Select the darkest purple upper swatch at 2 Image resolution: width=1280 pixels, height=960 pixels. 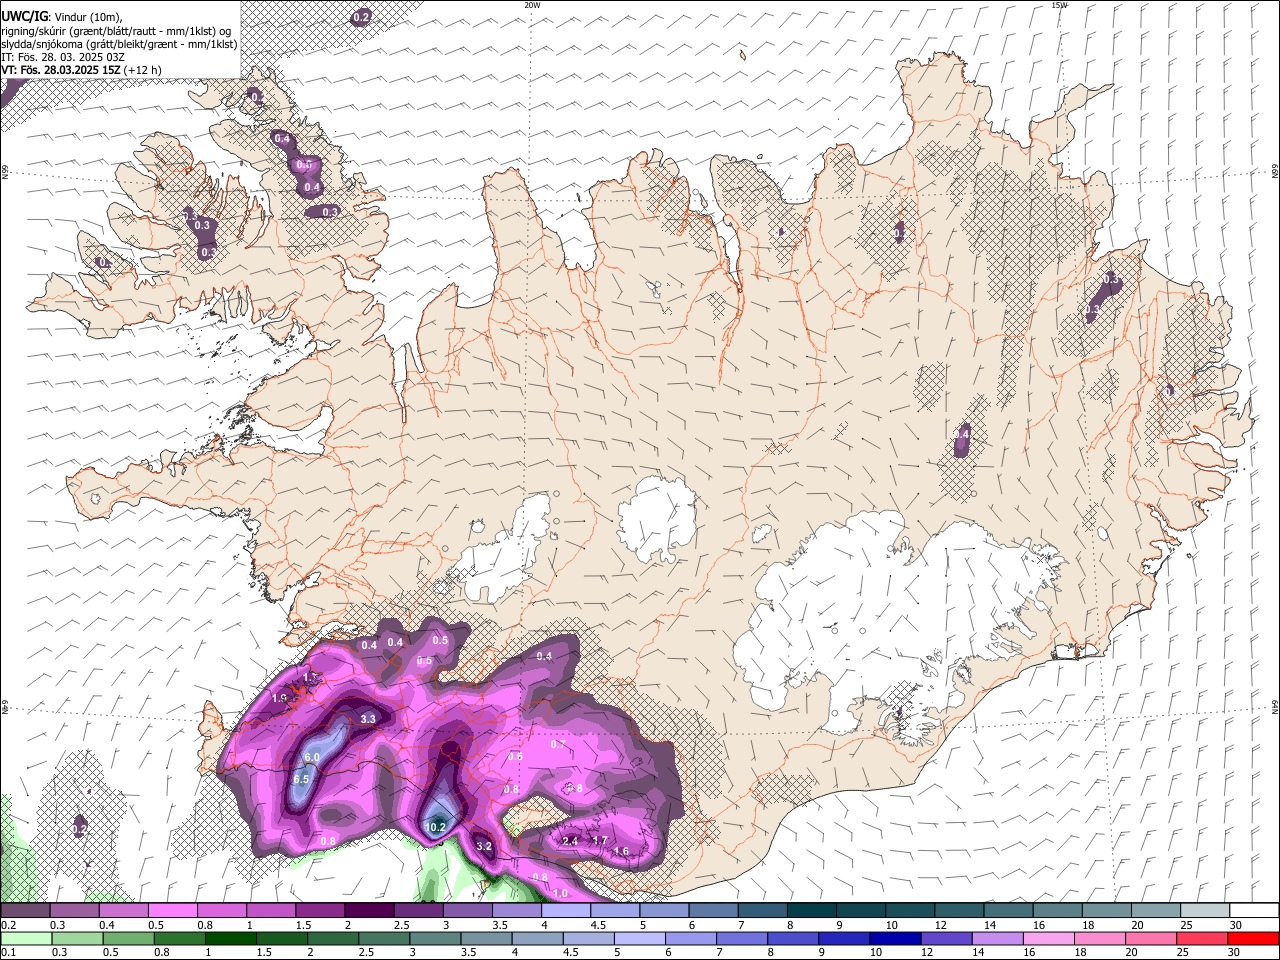pyautogui.click(x=368, y=911)
